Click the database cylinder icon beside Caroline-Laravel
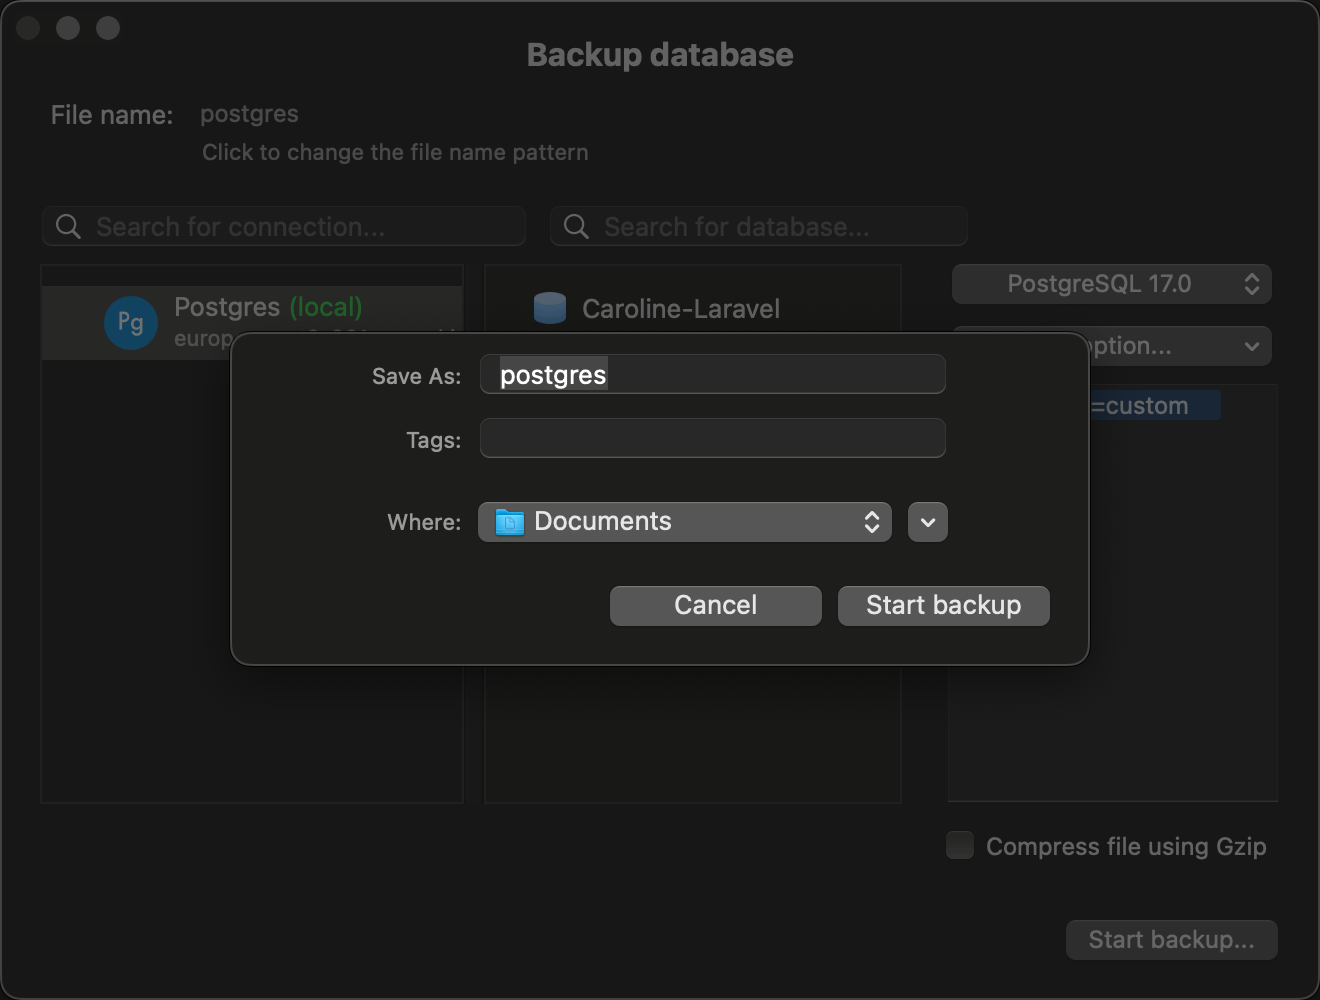1320x1000 pixels. tap(550, 308)
